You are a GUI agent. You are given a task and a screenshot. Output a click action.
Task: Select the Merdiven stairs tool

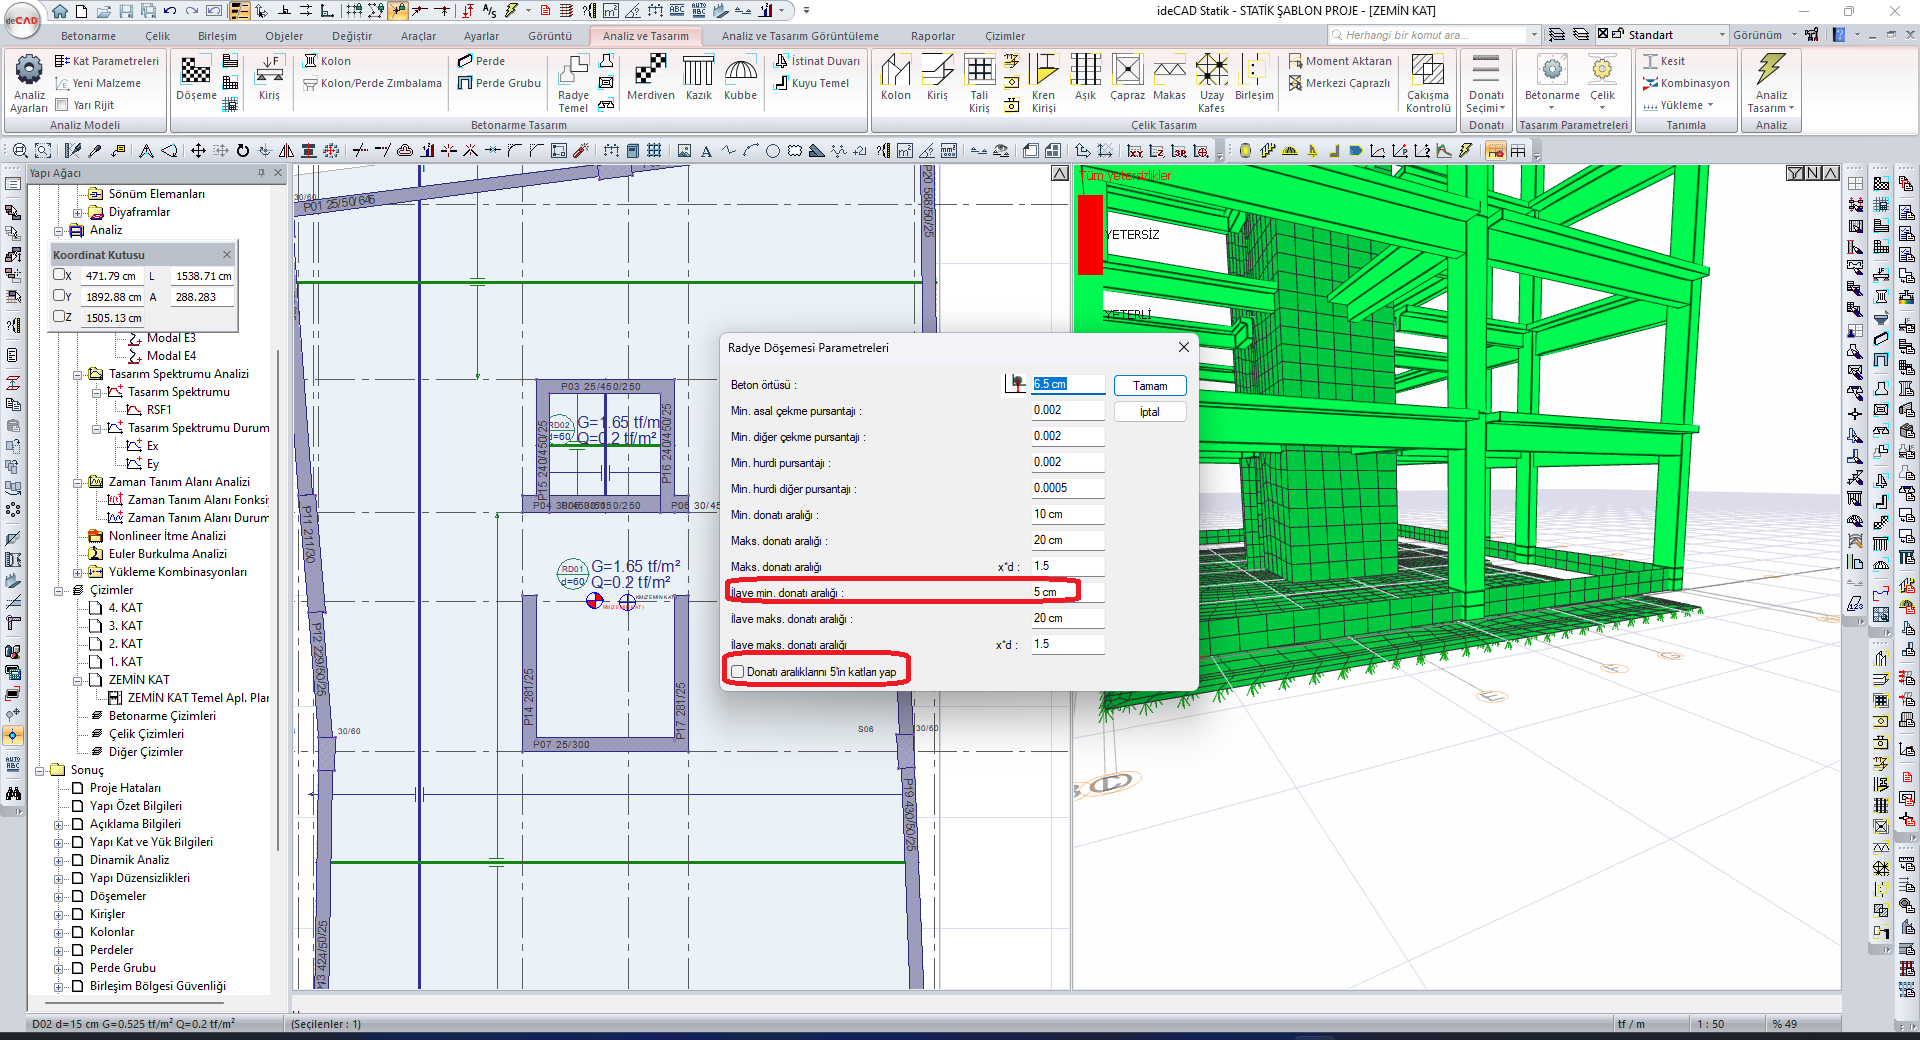click(651, 72)
